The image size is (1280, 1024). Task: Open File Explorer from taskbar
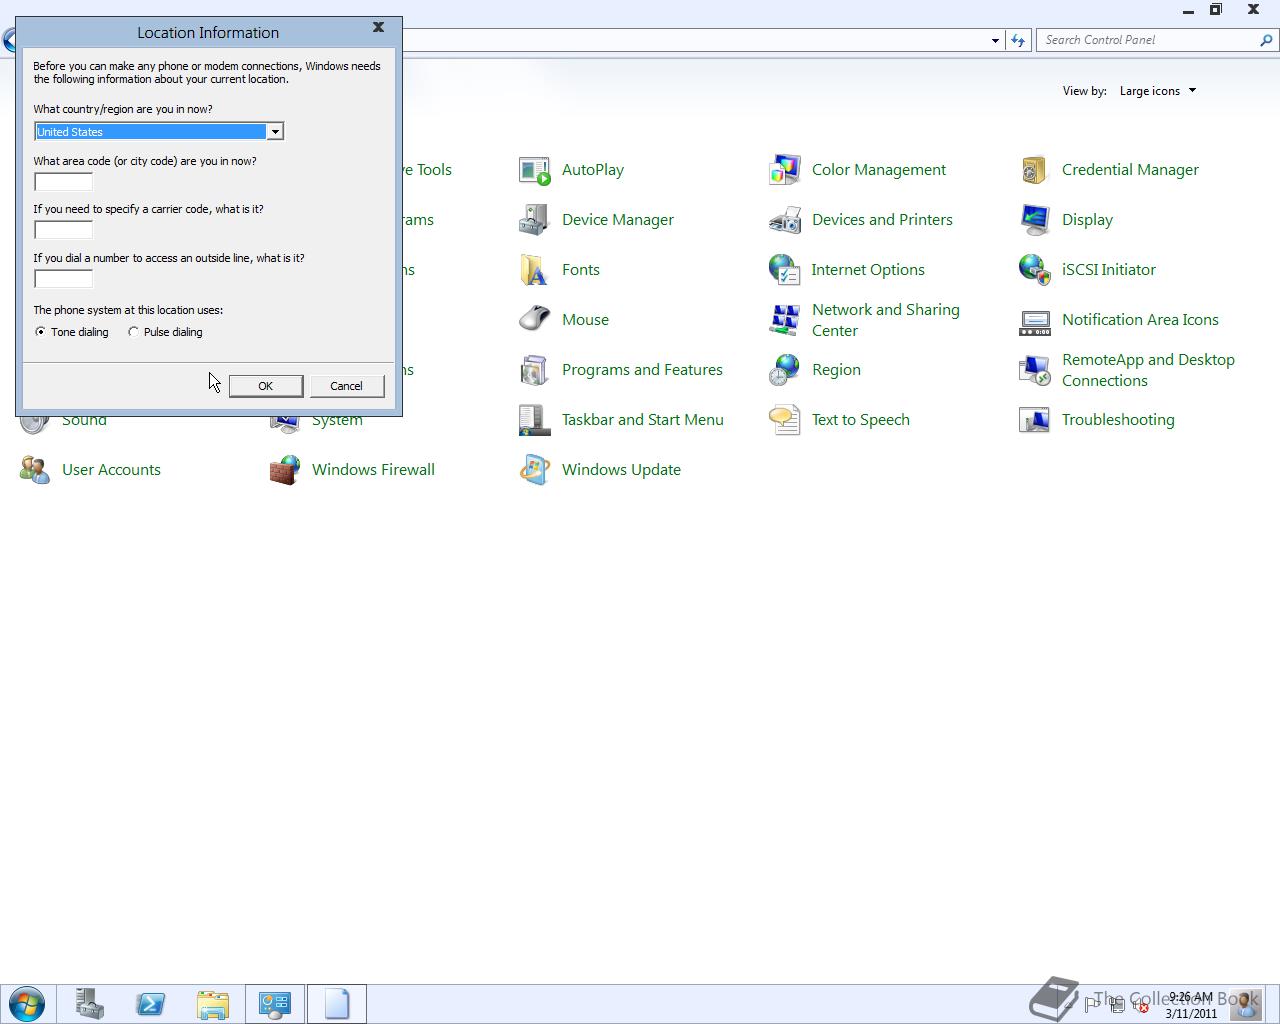pyautogui.click(x=213, y=1004)
